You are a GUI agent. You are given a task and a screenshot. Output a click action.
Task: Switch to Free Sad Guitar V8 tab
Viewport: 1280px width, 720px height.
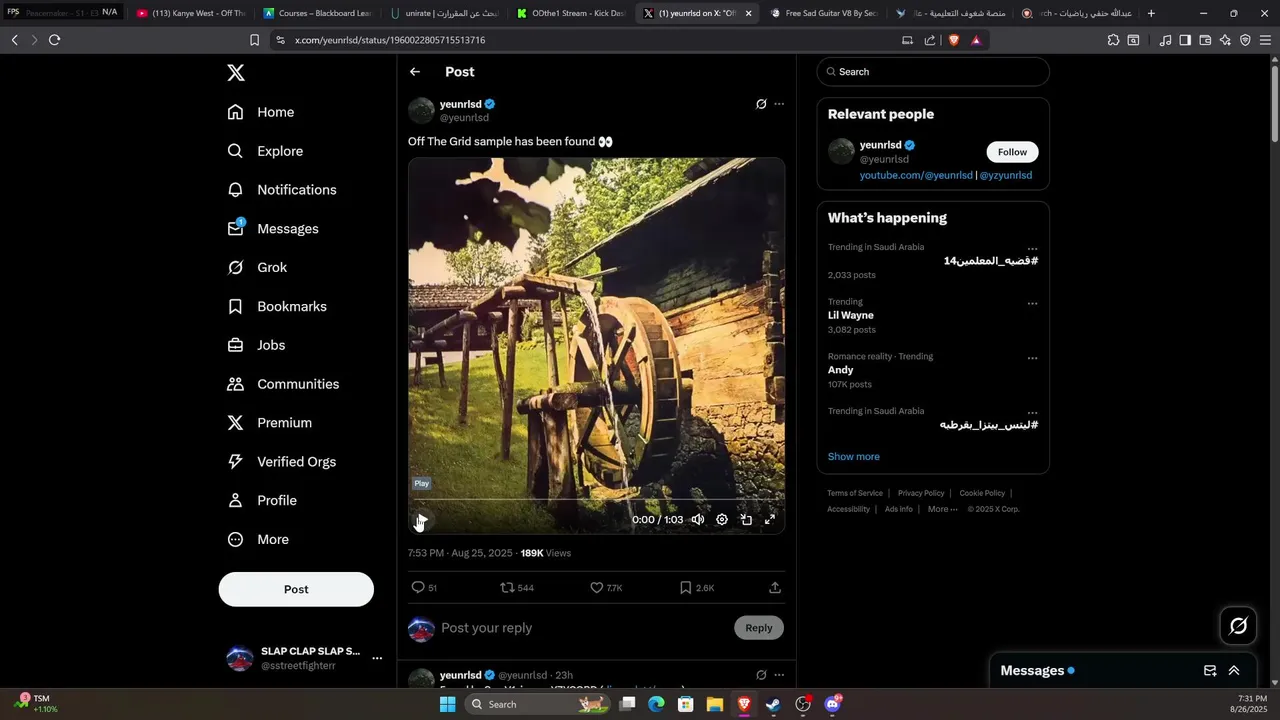coord(825,13)
